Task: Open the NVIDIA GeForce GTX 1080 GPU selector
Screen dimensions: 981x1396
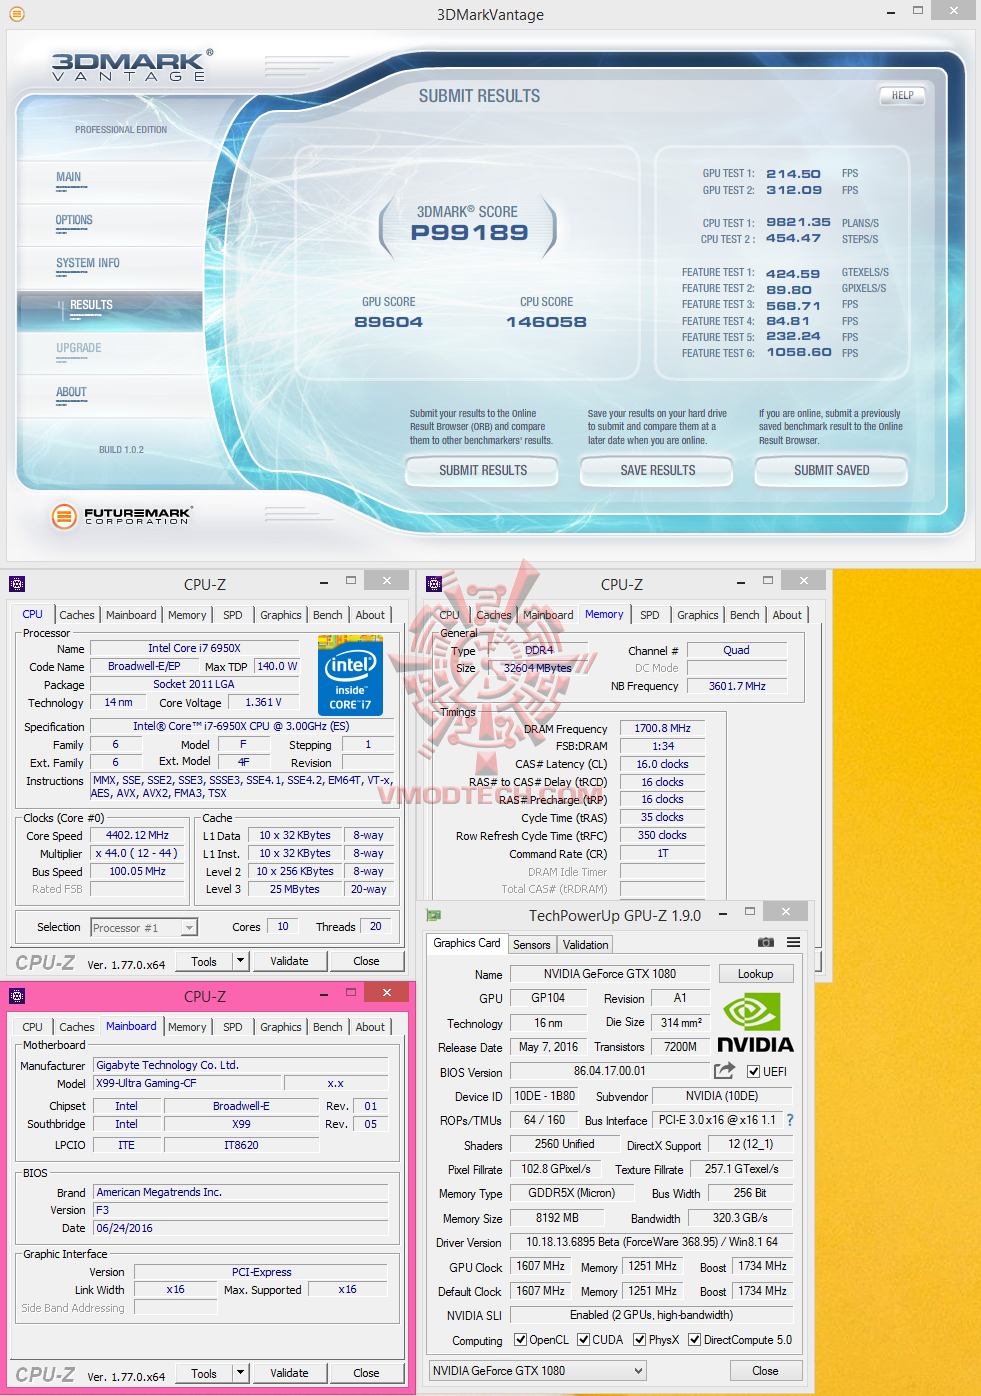Action: 538,1371
